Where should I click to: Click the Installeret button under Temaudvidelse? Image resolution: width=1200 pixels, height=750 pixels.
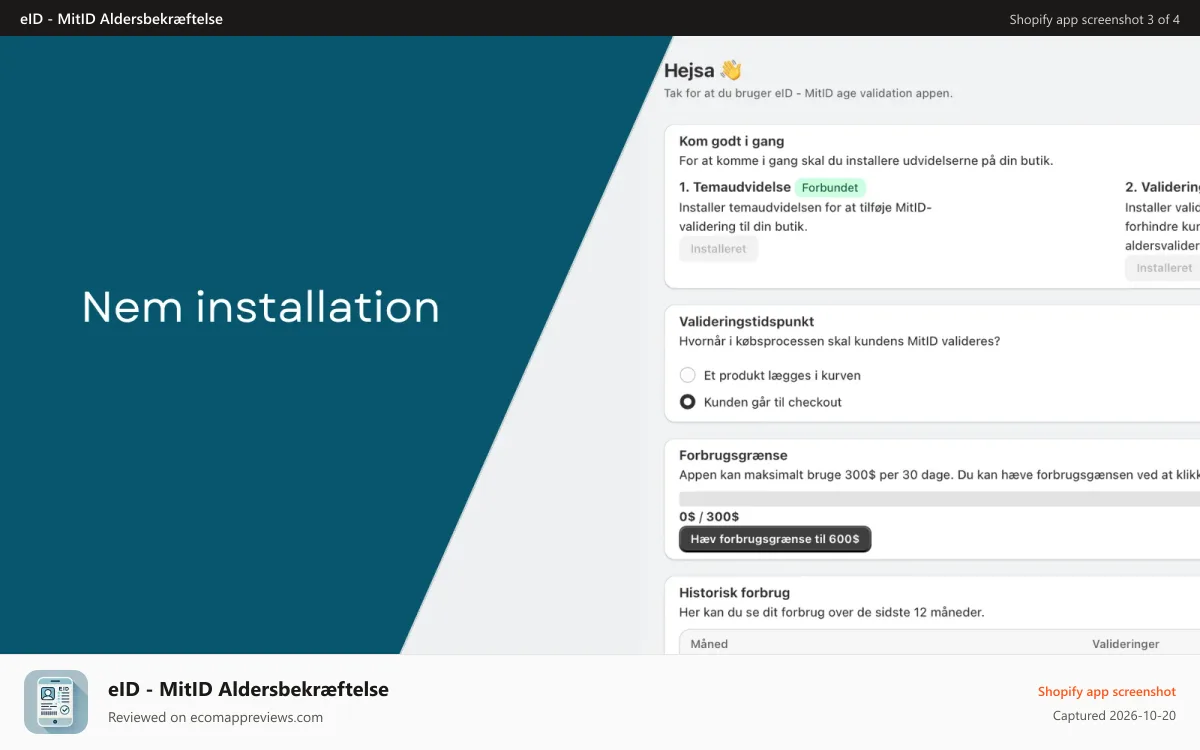point(718,249)
